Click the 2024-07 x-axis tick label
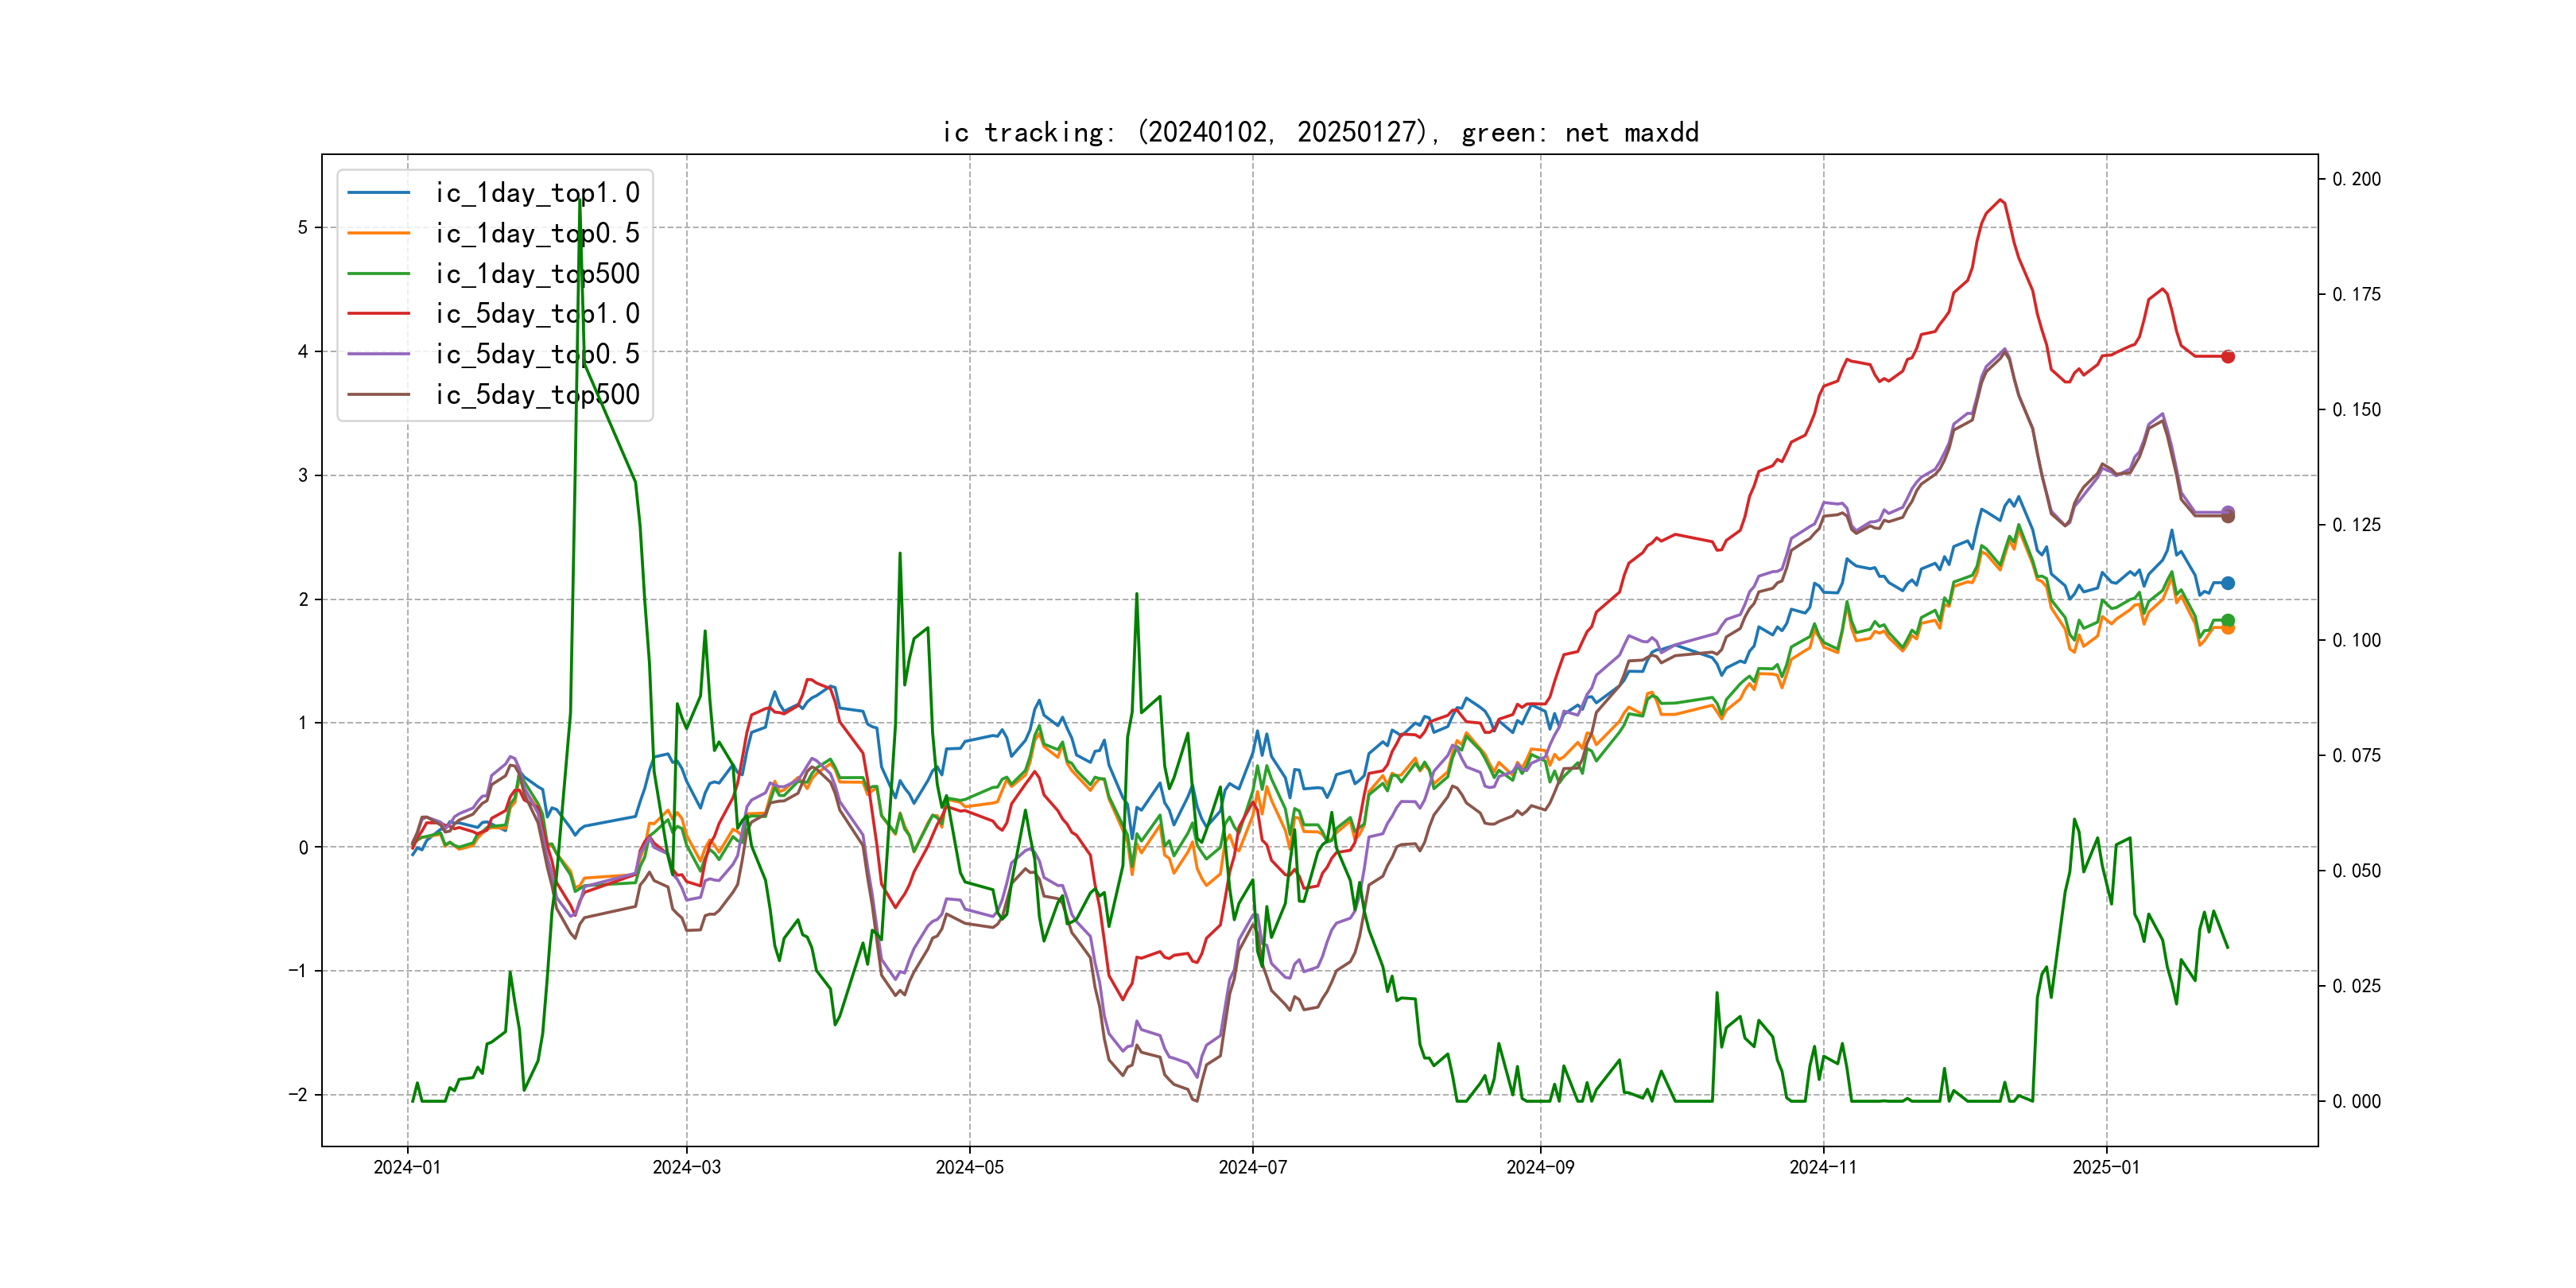Screen dimensions: 2576x1288 1252,1167
